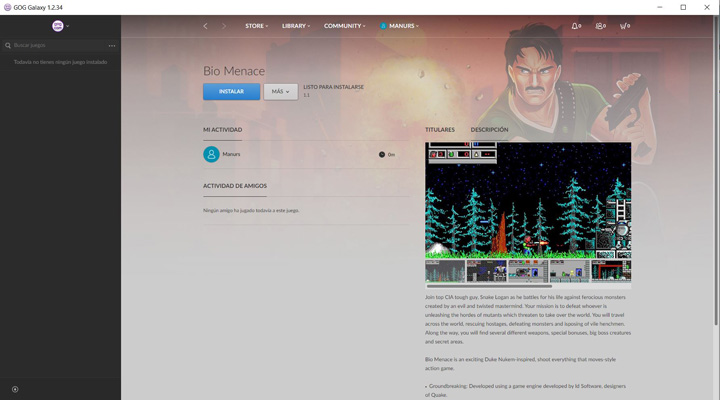Open the LIBRARY menu
The height and width of the screenshot is (400, 720).
pos(296,26)
